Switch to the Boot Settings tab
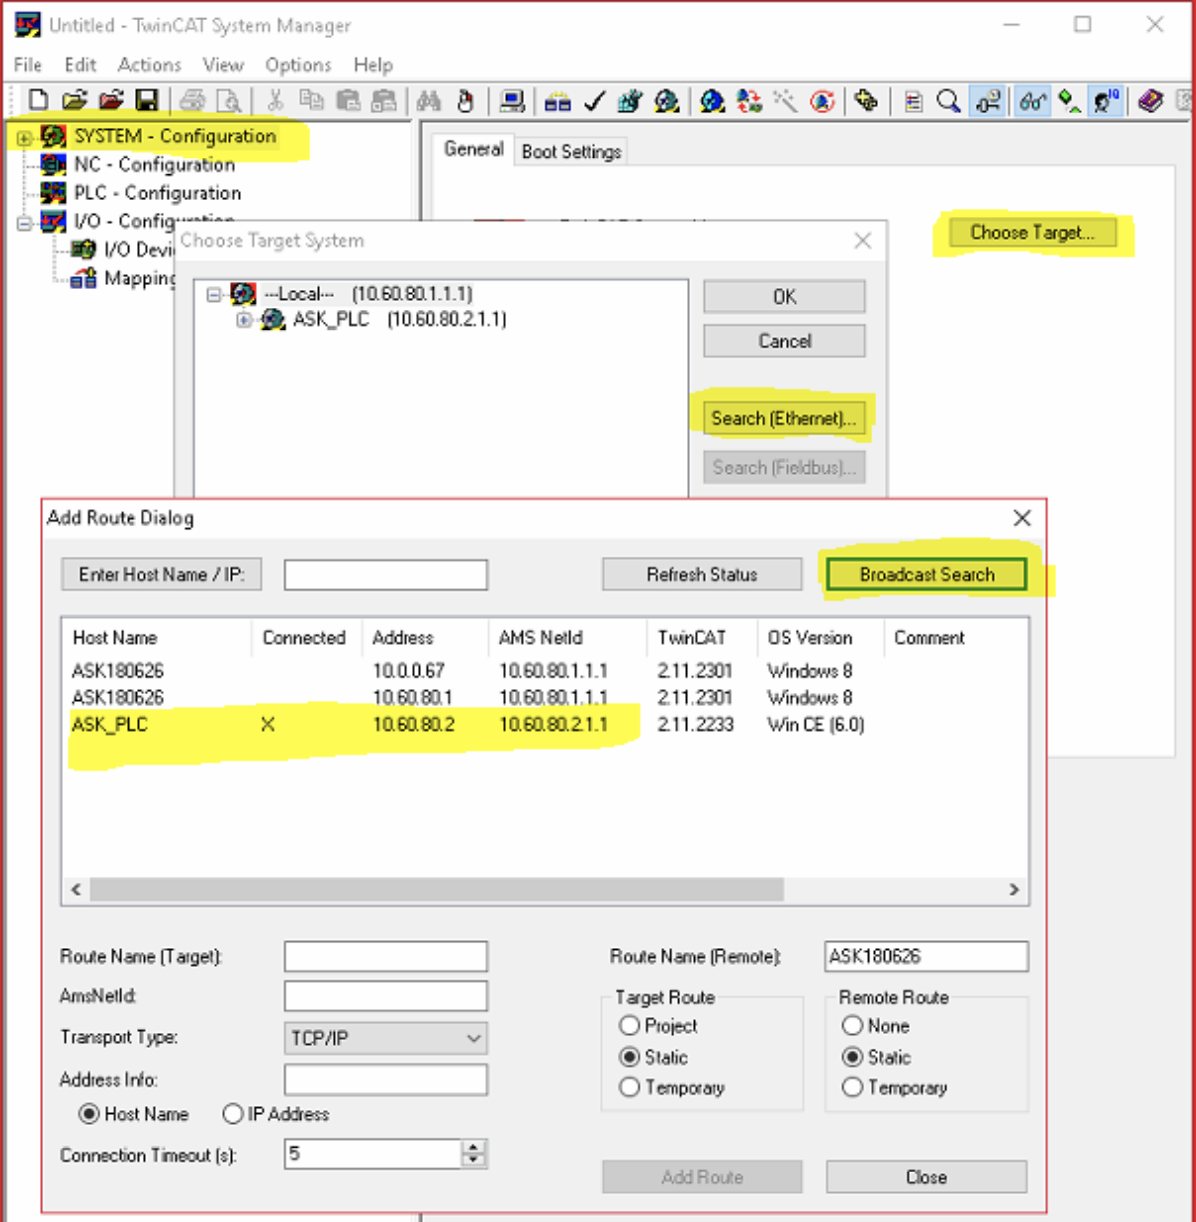The image size is (1196, 1222). (571, 151)
